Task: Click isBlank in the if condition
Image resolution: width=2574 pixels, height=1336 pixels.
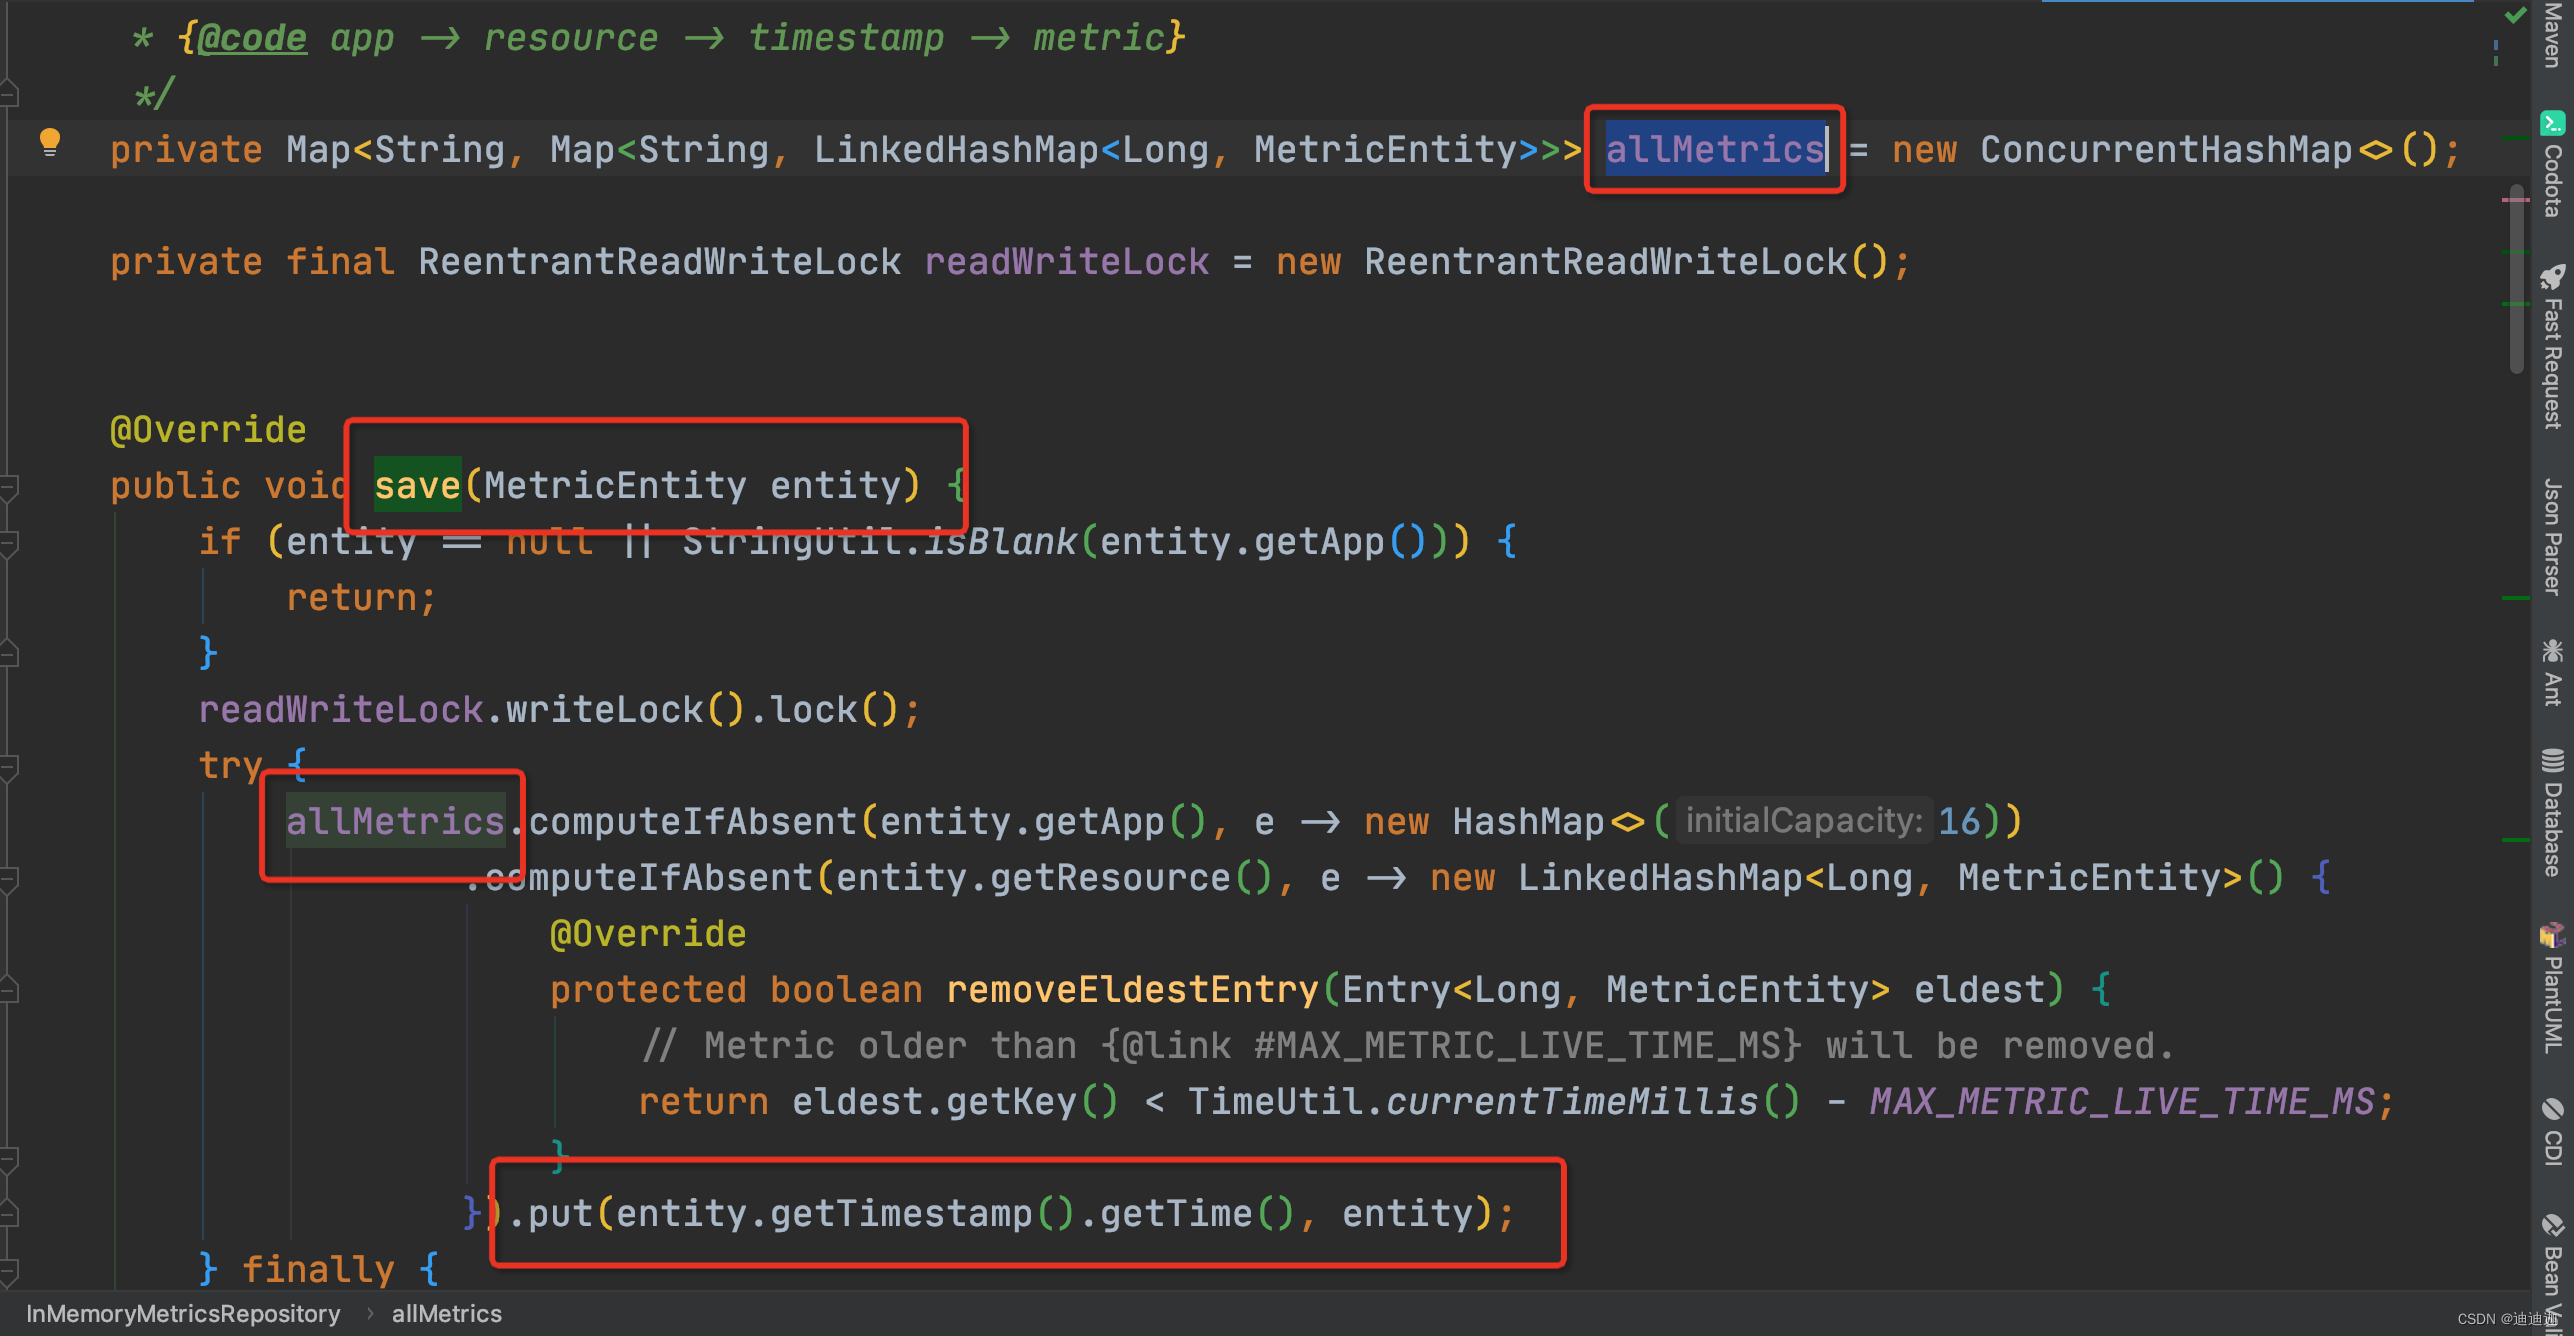Action: 999,542
